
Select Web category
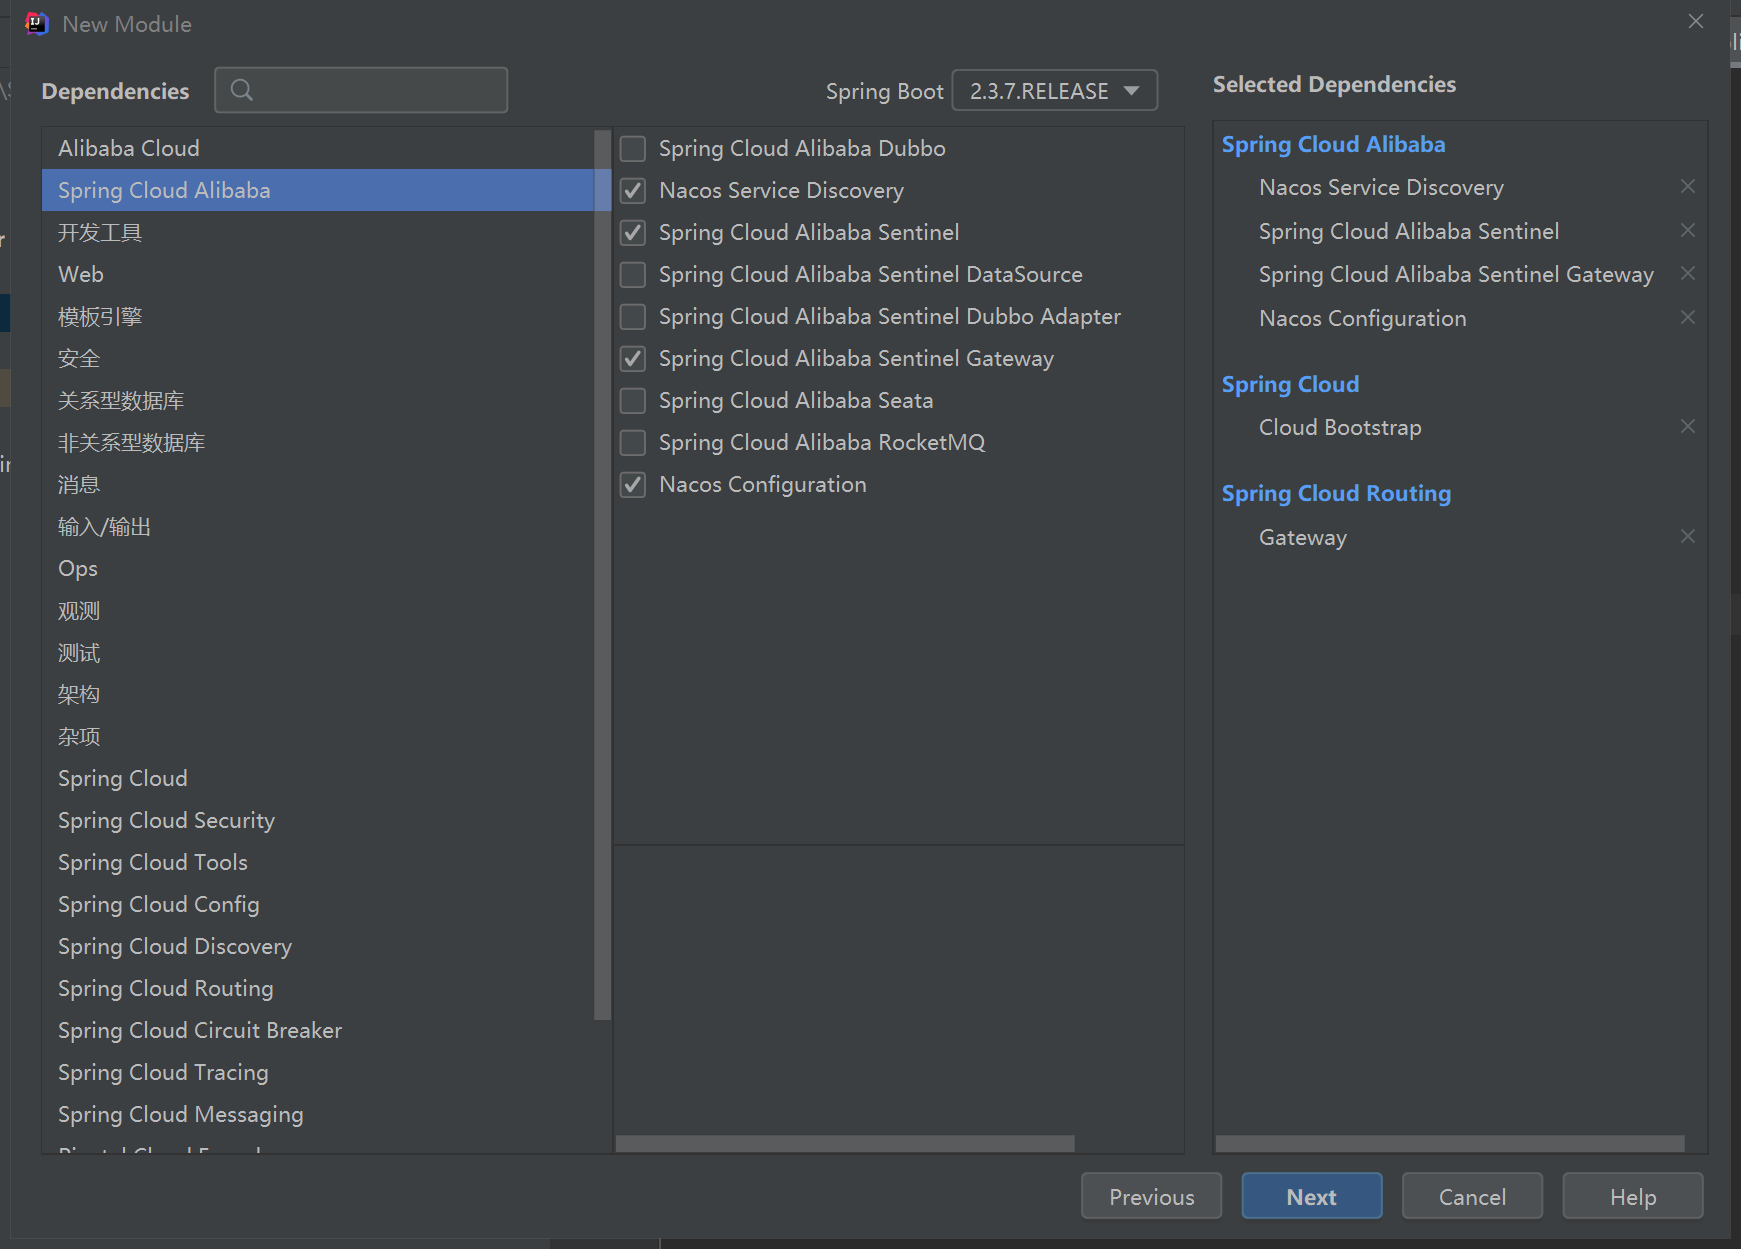[318, 274]
